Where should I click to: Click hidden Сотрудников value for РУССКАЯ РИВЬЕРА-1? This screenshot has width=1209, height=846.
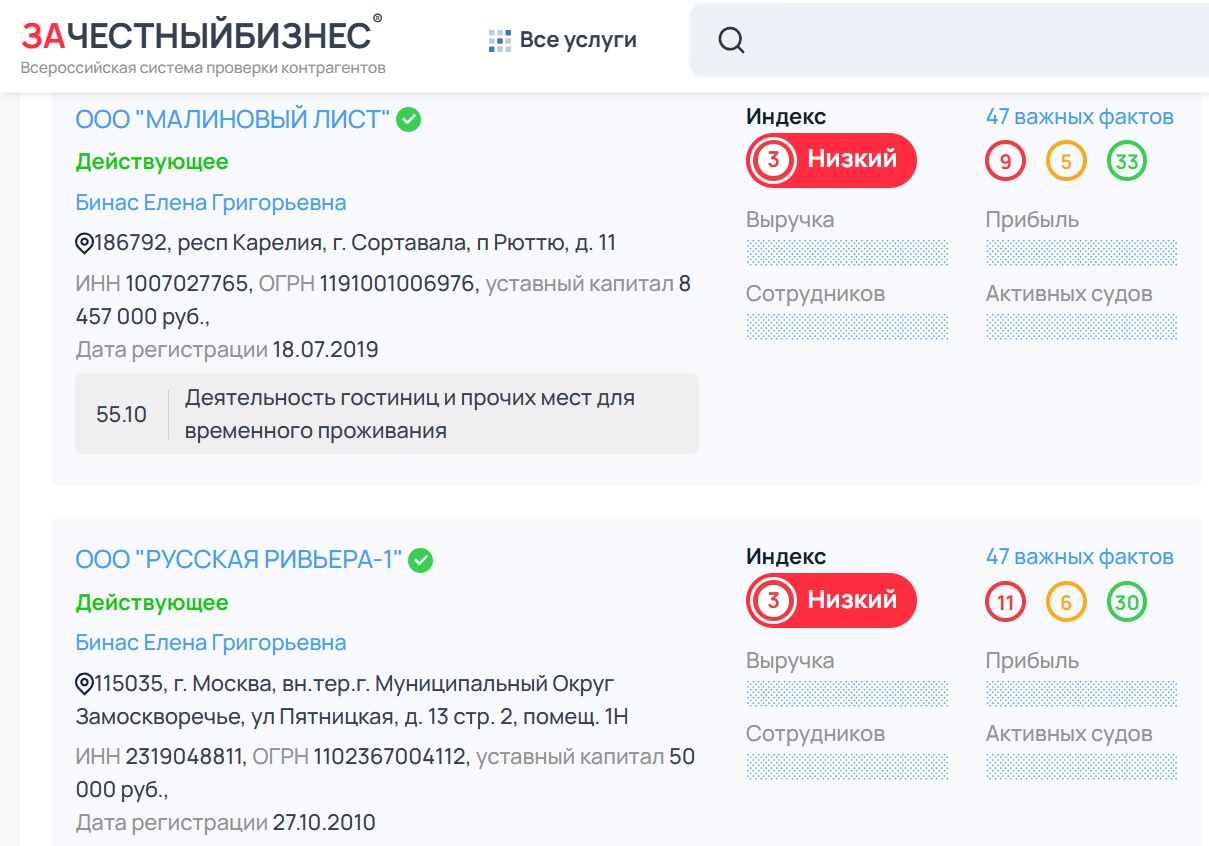pyautogui.click(x=847, y=767)
